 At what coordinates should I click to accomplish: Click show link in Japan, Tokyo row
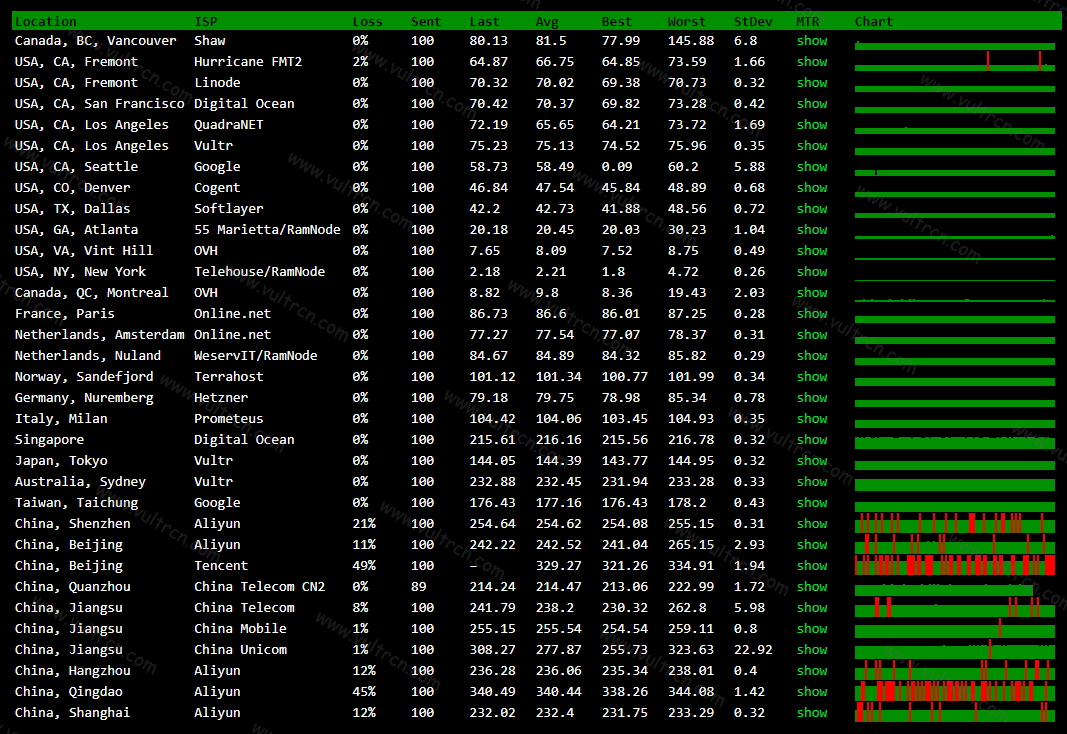[812, 461]
